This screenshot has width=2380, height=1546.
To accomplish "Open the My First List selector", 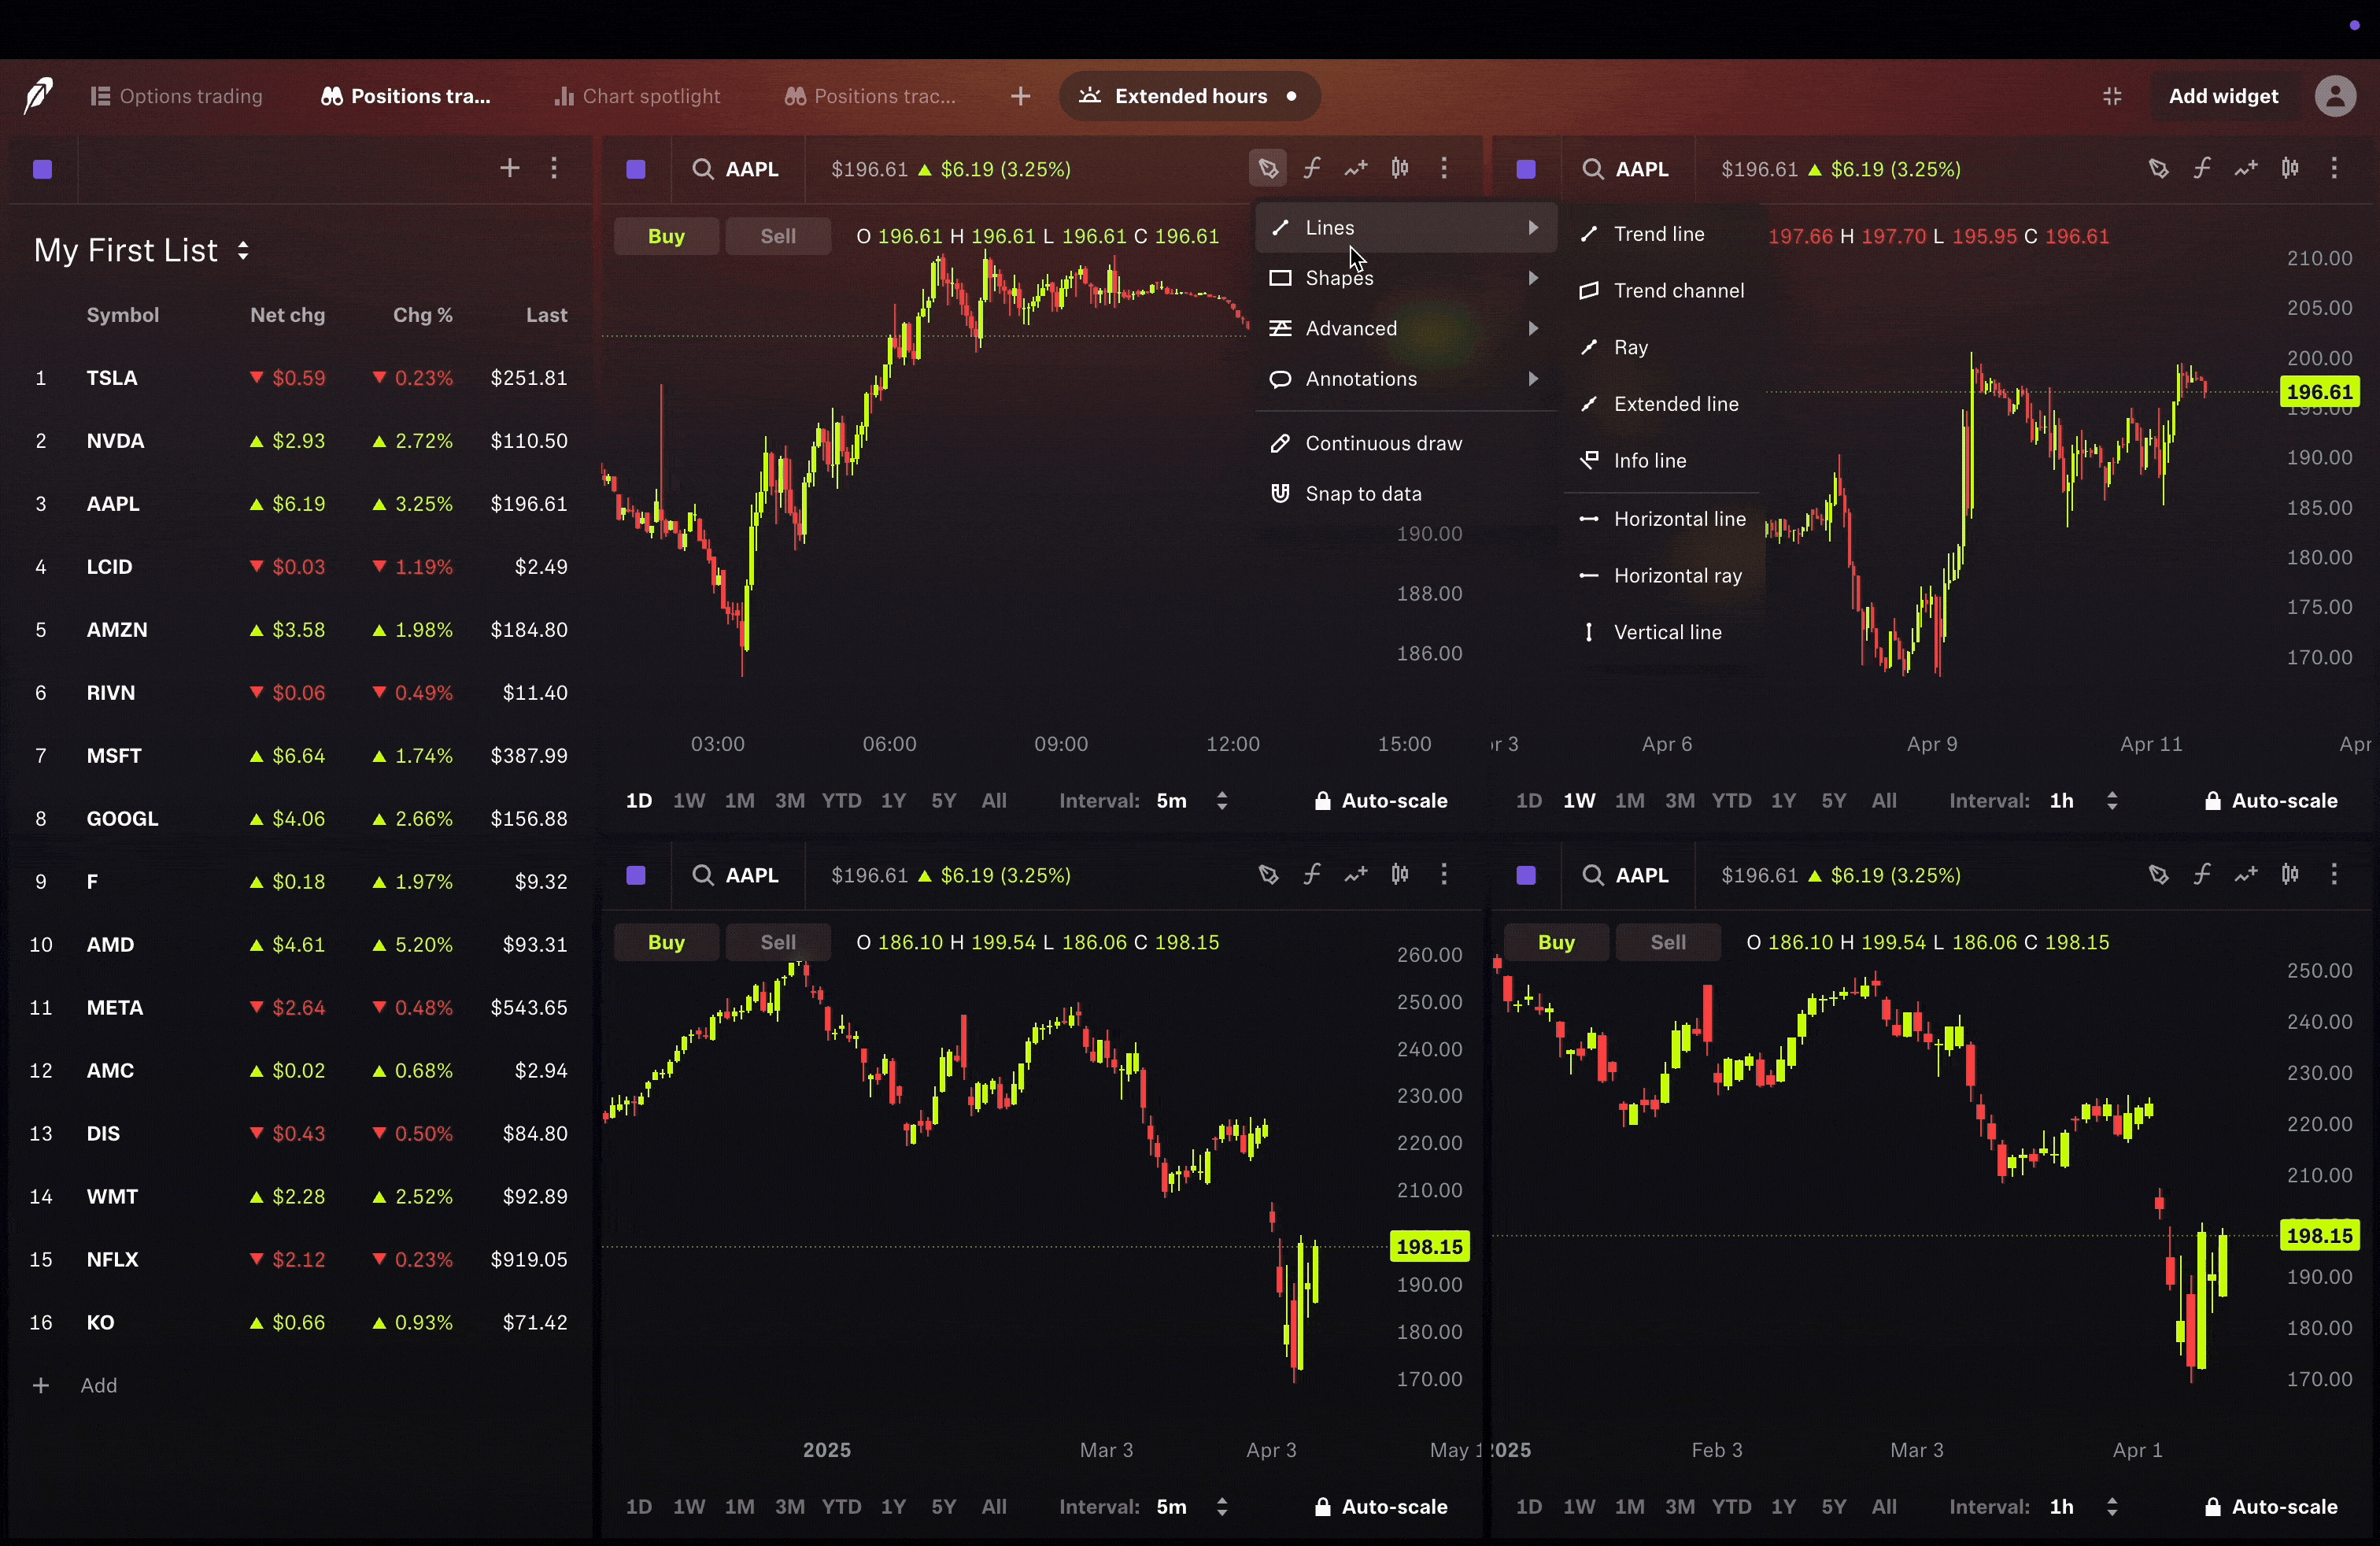I will (x=142, y=251).
